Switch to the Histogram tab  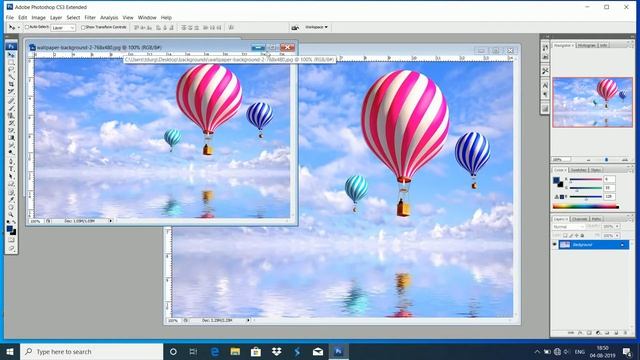[x=587, y=45]
